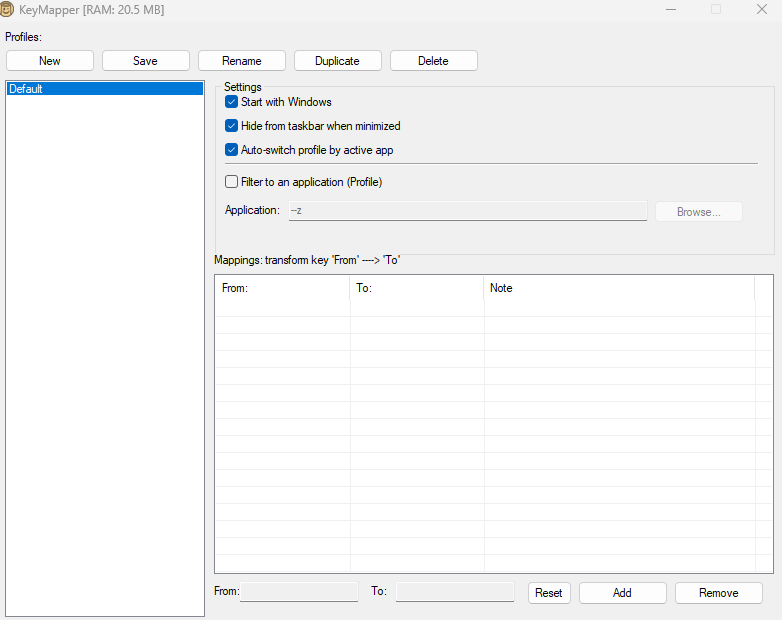Click the To: column header
The image size is (782, 620).
[x=417, y=288]
